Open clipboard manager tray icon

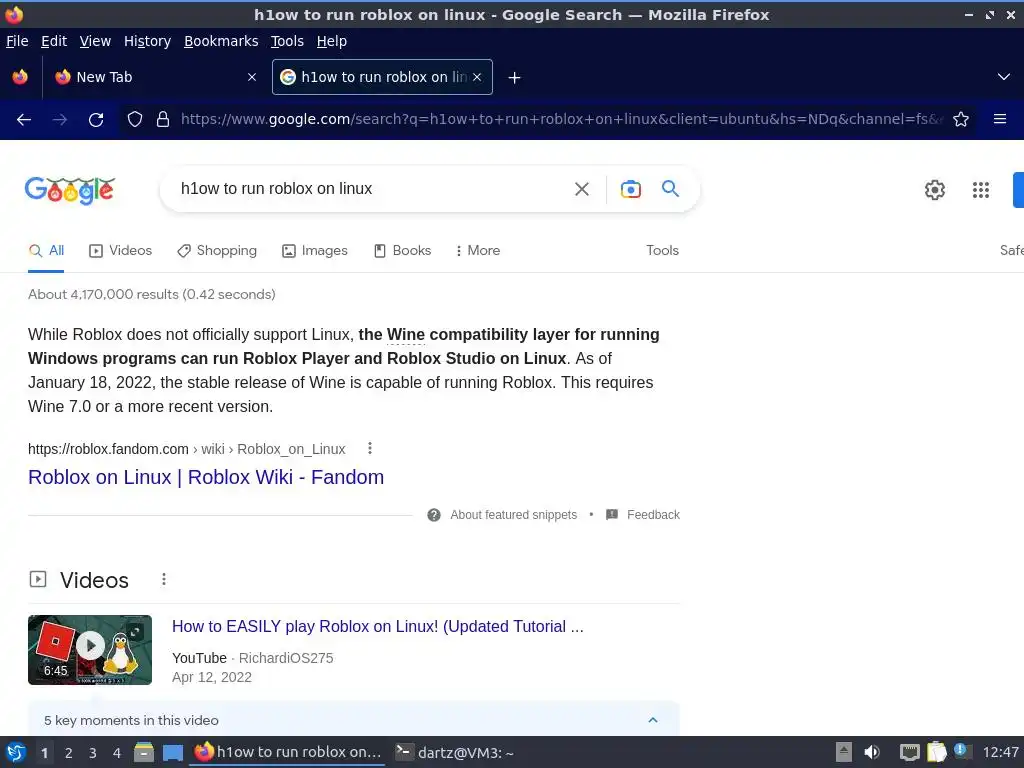[x=936, y=752]
